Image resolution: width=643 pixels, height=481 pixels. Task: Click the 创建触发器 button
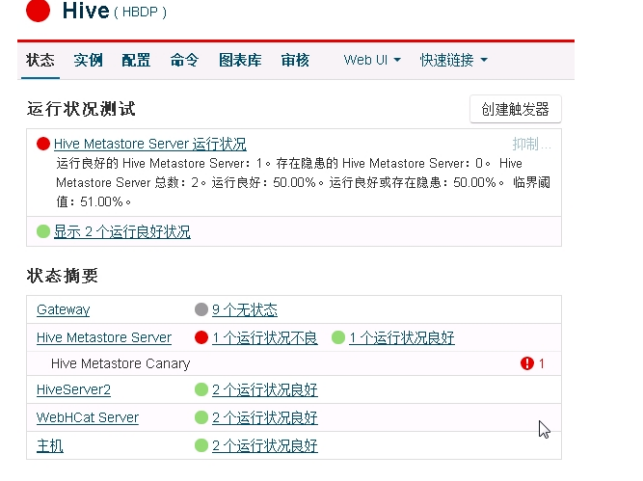[x=515, y=109]
